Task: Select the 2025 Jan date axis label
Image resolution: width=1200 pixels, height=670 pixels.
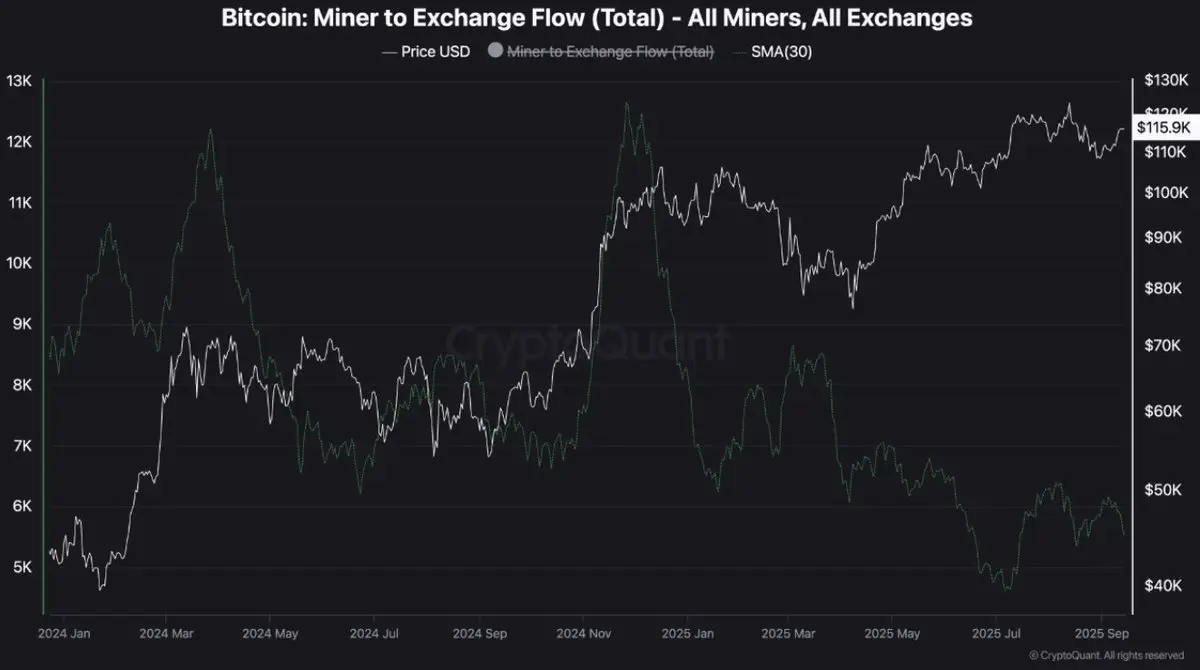Action: click(x=687, y=633)
